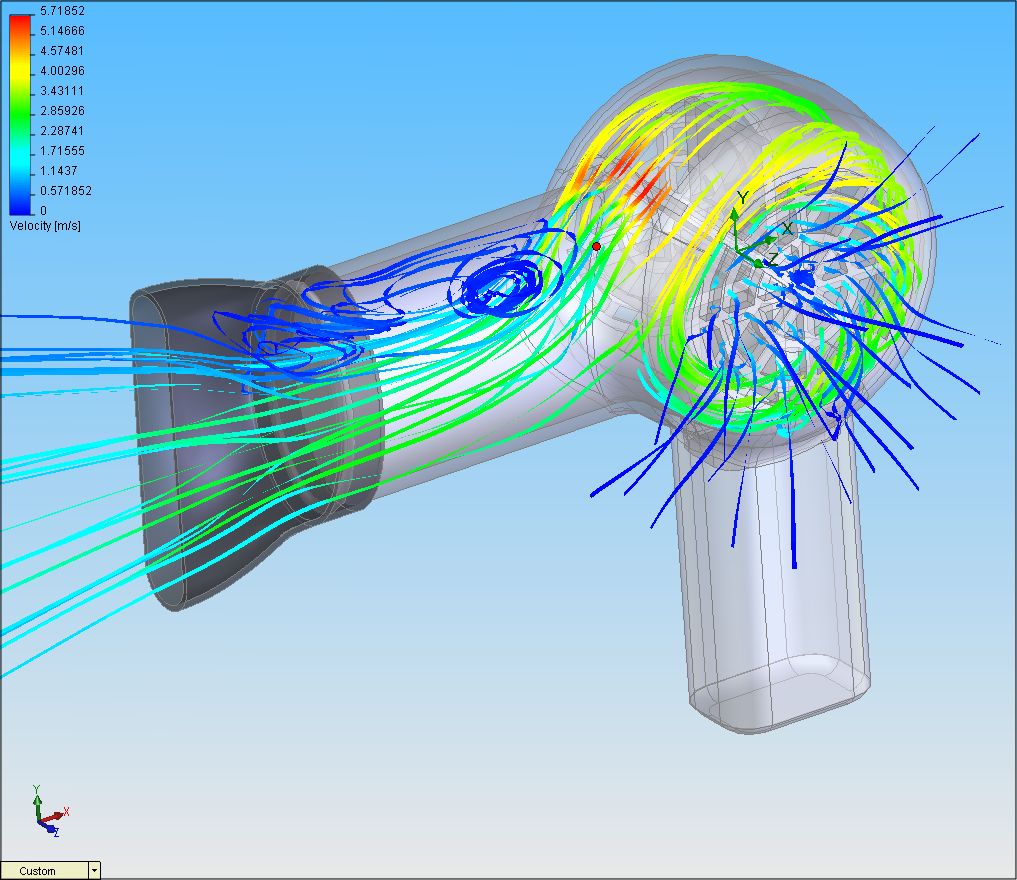Click the 2.85926 legend tick value
Screen dimensions: 1017x880
click(x=62, y=111)
